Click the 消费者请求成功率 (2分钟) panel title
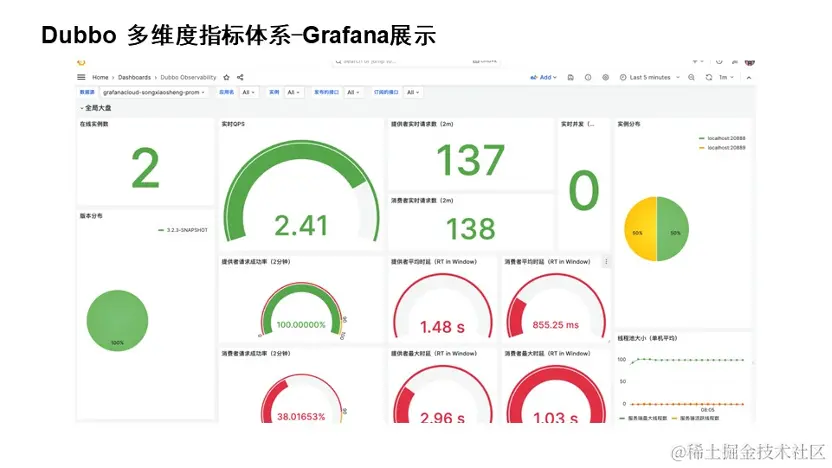Image resolution: width=832 pixels, height=468 pixels. pos(256,353)
